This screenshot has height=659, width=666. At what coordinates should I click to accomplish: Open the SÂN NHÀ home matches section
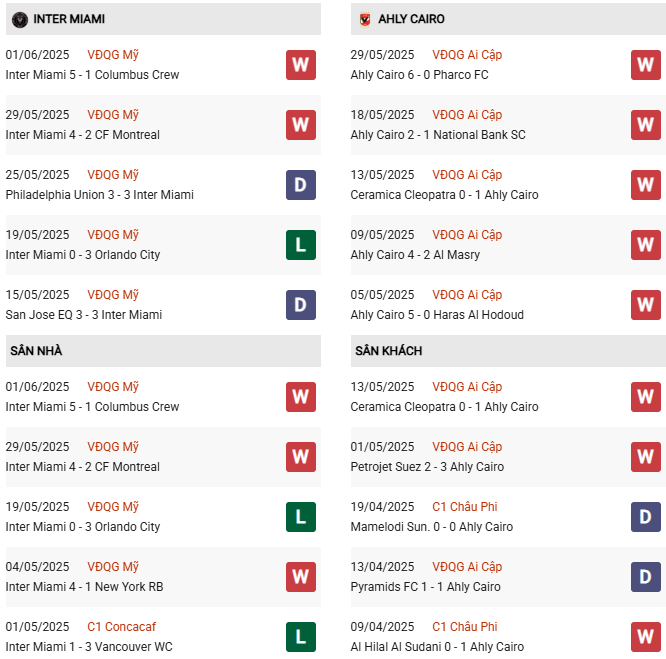pyautogui.click(x=36, y=351)
